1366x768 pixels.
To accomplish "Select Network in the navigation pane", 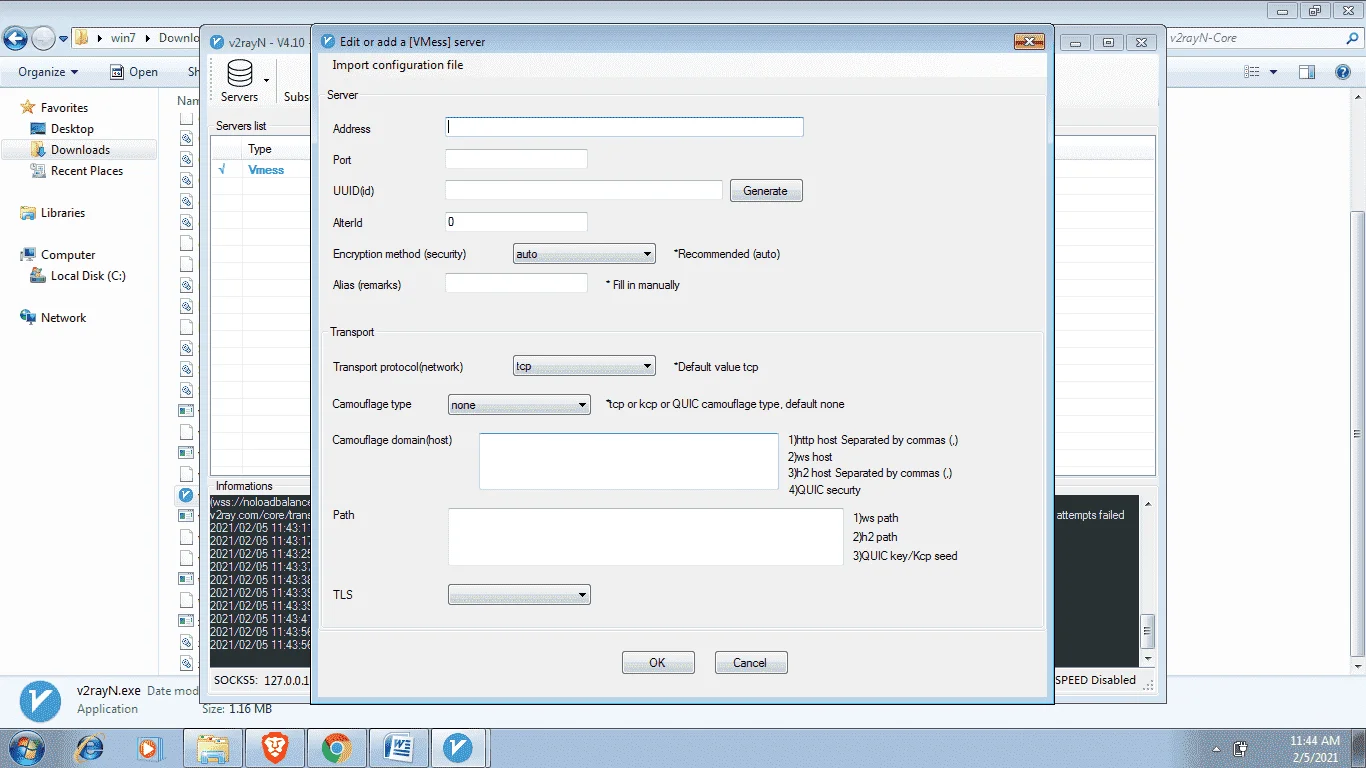I will tap(63, 318).
